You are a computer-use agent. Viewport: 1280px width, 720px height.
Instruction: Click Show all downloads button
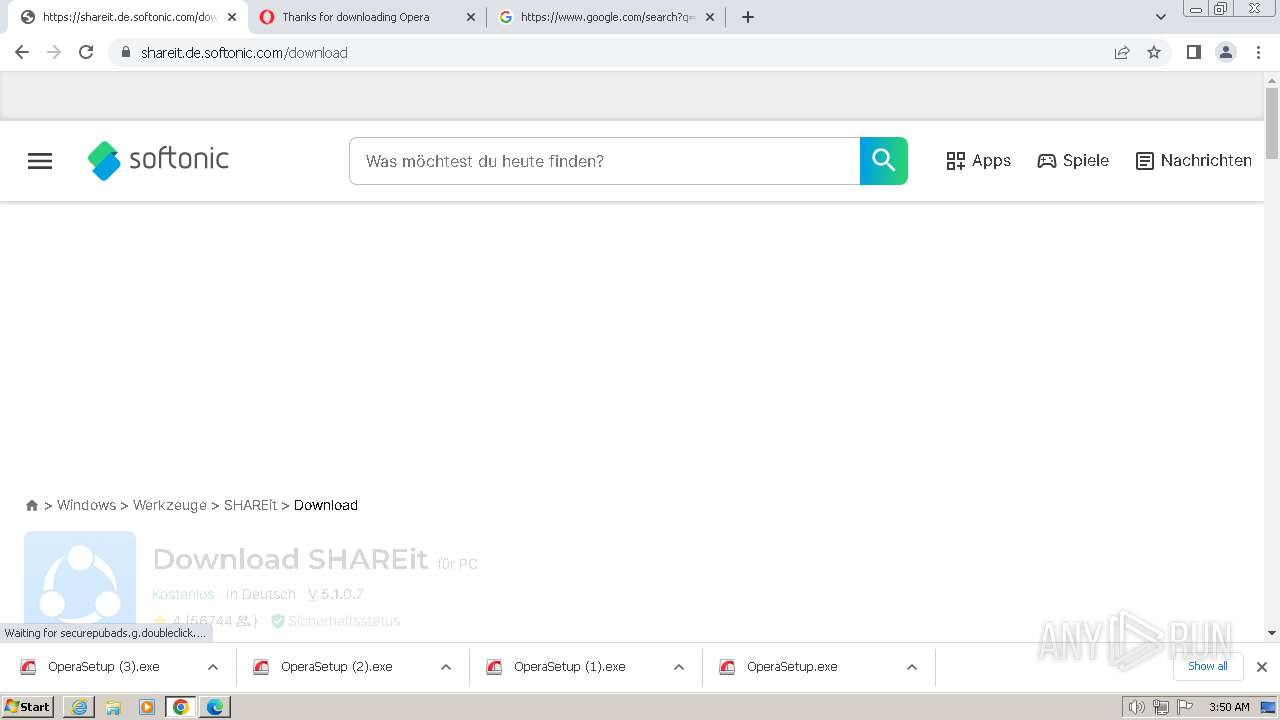[x=1208, y=666]
